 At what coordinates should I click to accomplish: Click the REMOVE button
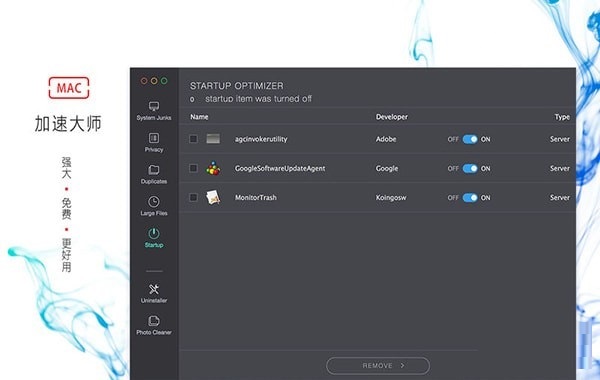(x=378, y=365)
